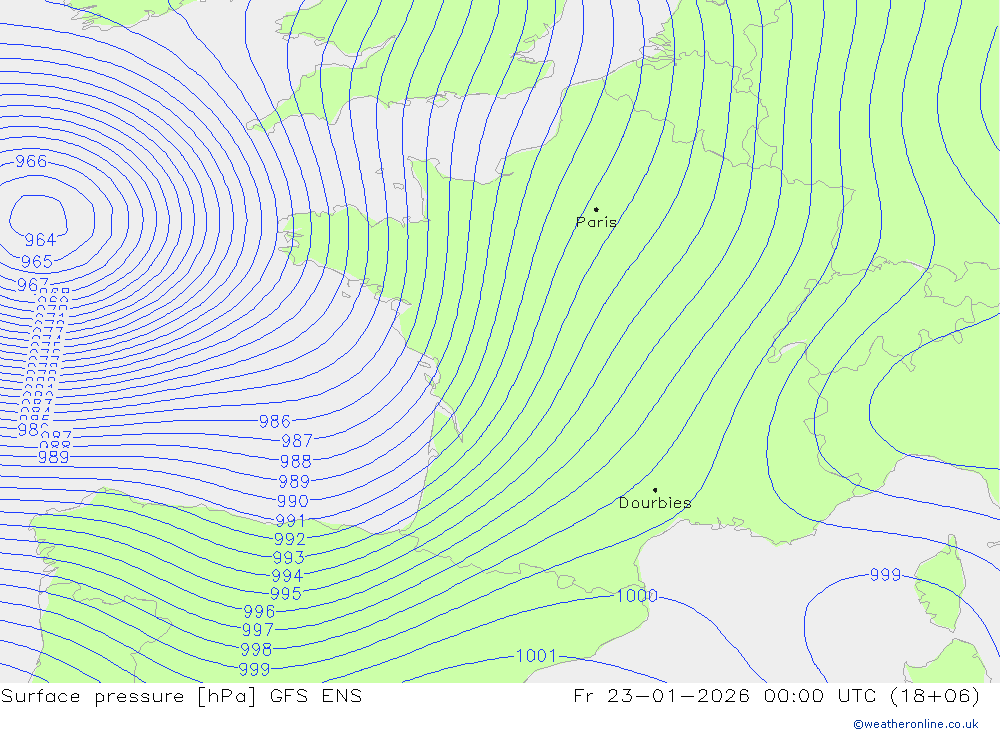Click the 1000 isobar label

[636, 595]
